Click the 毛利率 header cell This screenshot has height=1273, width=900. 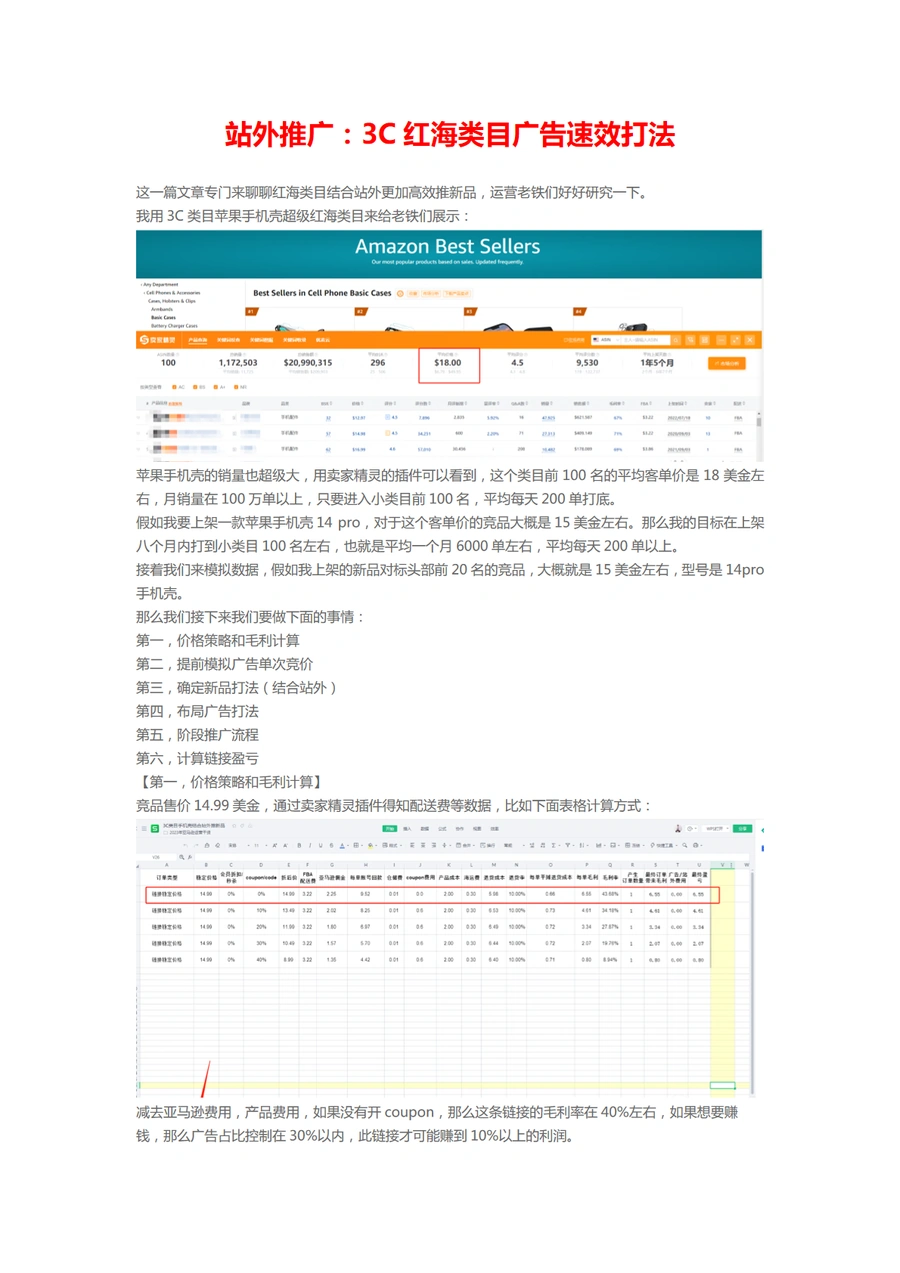click(x=610, y=876)
